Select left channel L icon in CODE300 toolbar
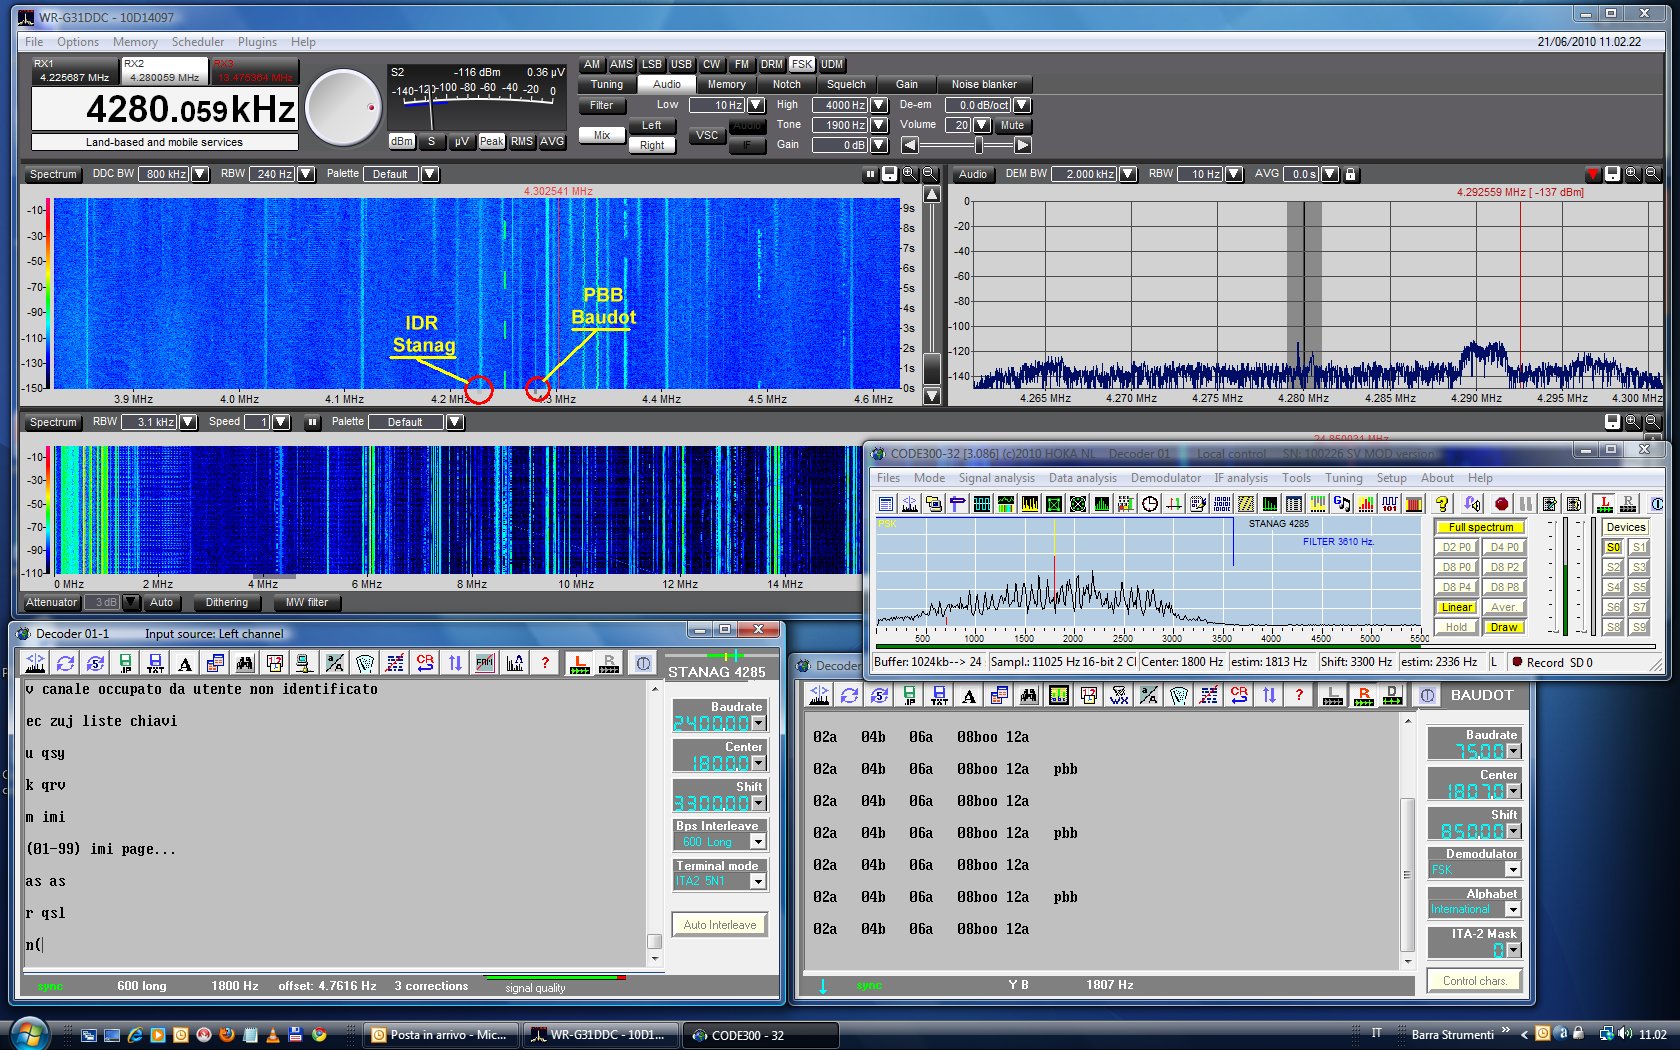 click(x=1605, y=504)
